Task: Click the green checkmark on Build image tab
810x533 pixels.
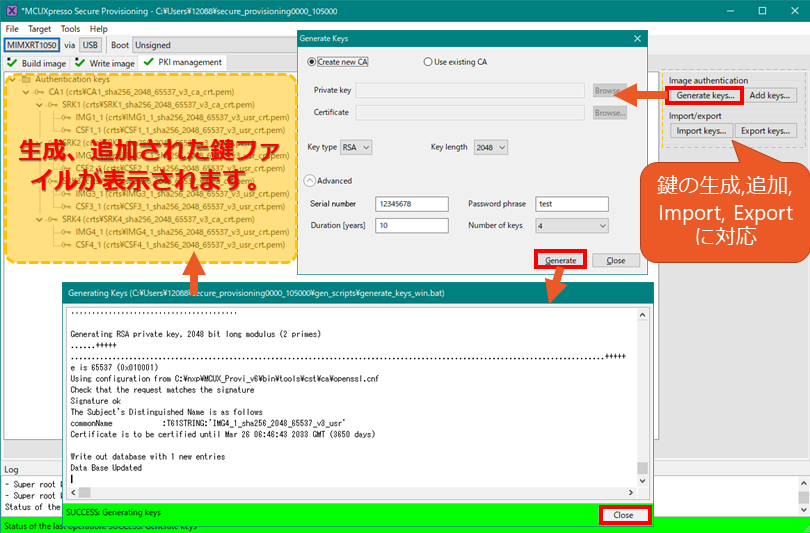Action: (x=12, y=63)
